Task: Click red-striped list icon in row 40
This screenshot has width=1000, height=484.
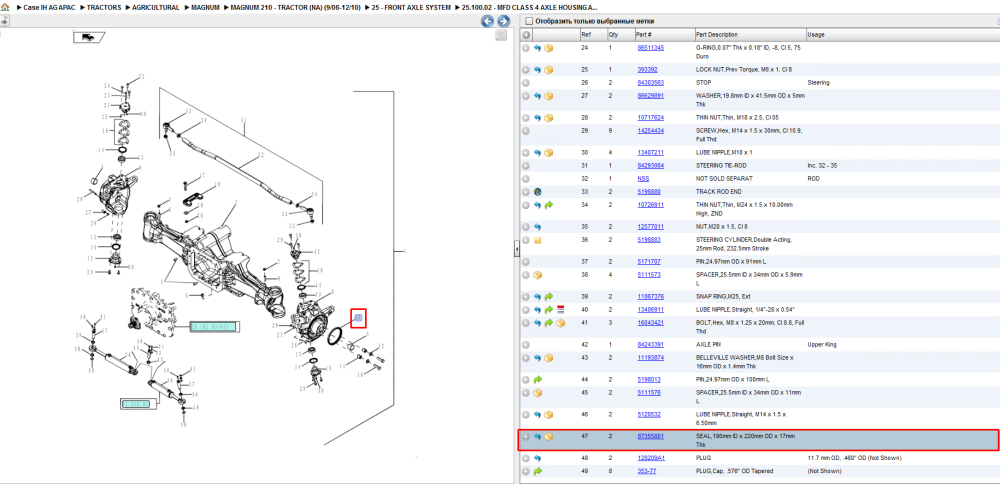Action: tap(561, 310)
